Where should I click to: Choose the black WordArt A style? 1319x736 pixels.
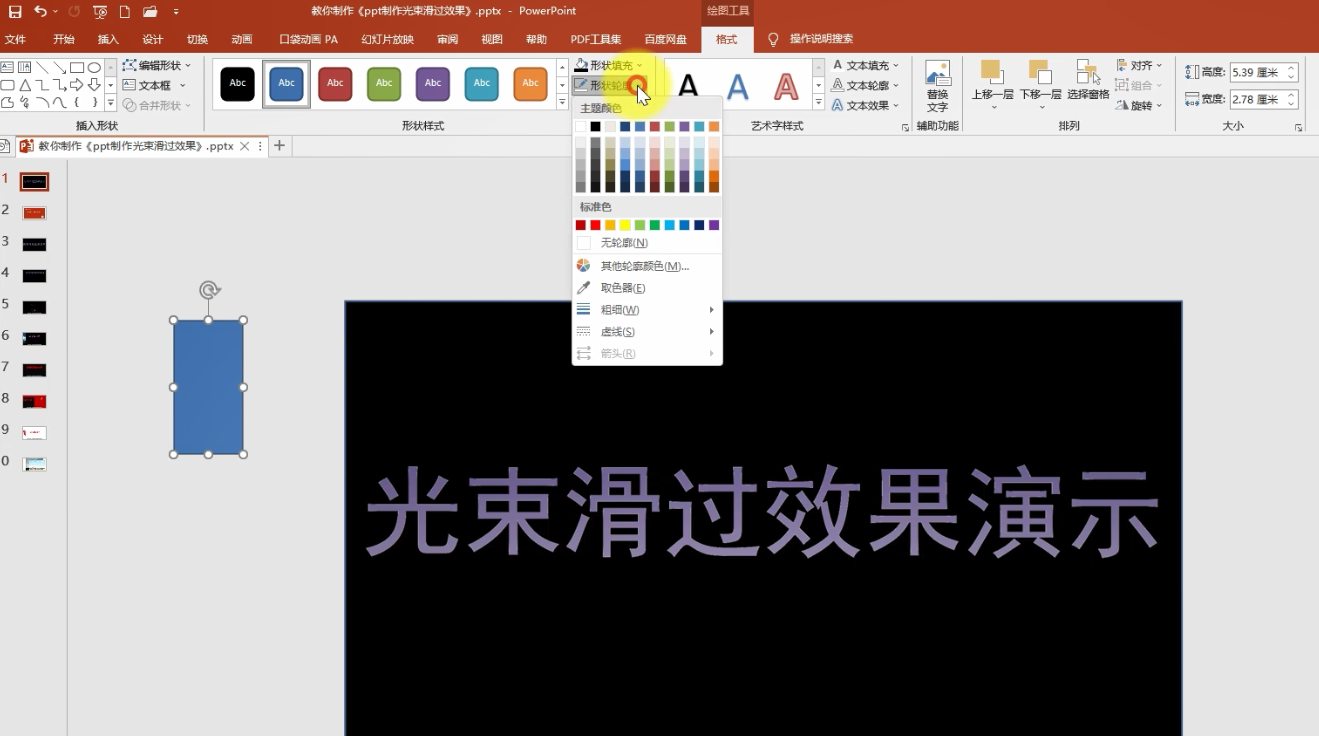689,86
